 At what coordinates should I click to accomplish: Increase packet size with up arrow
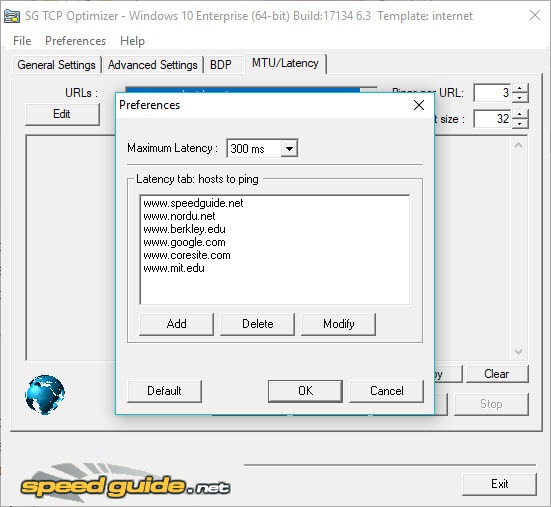coord(520,114)
